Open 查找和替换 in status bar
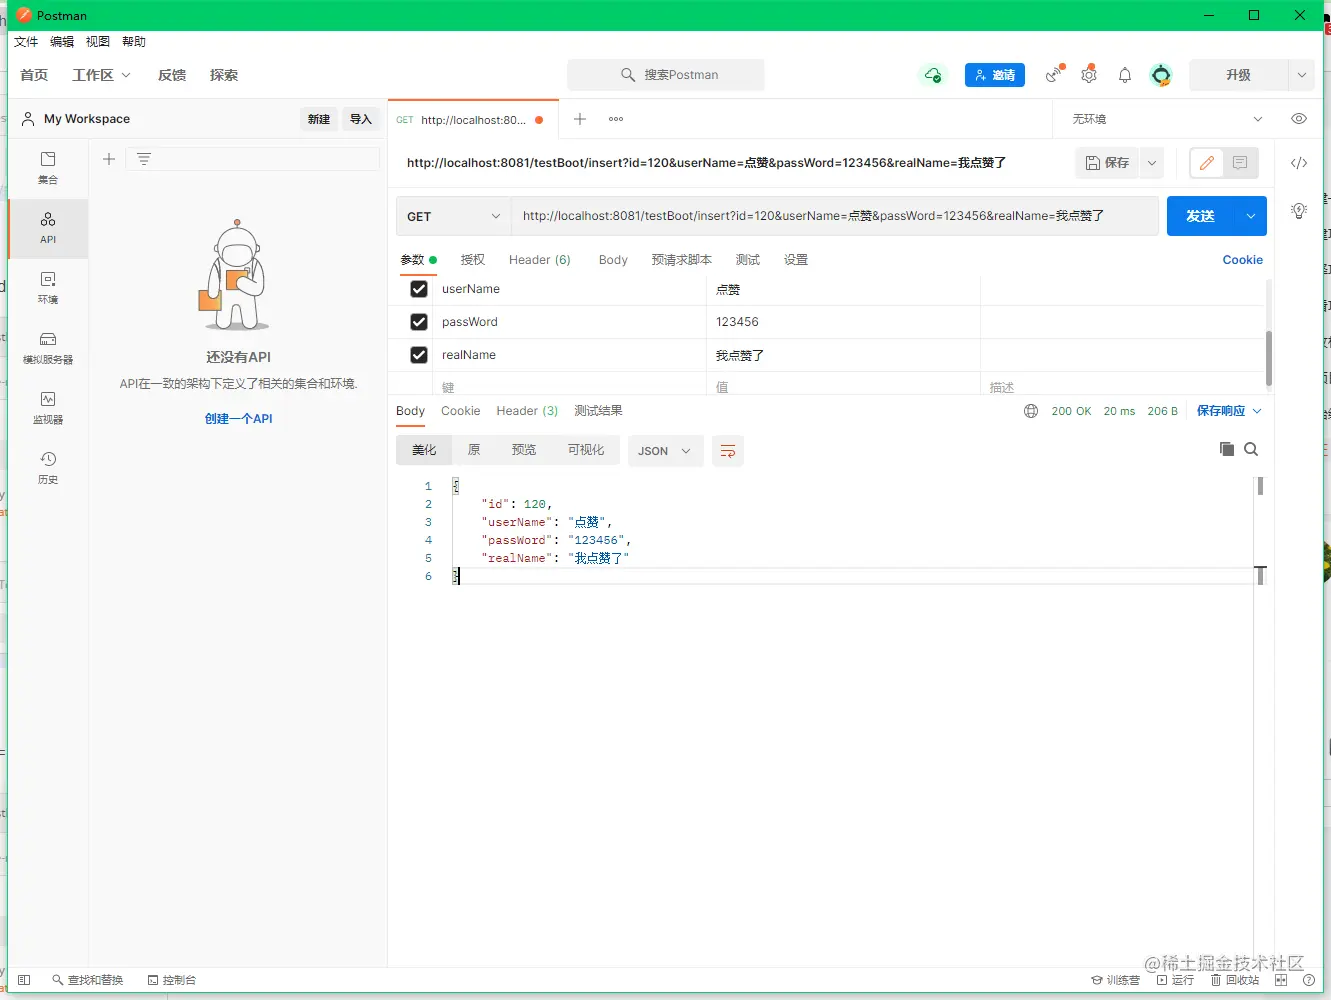 click(x=88, y=980)
